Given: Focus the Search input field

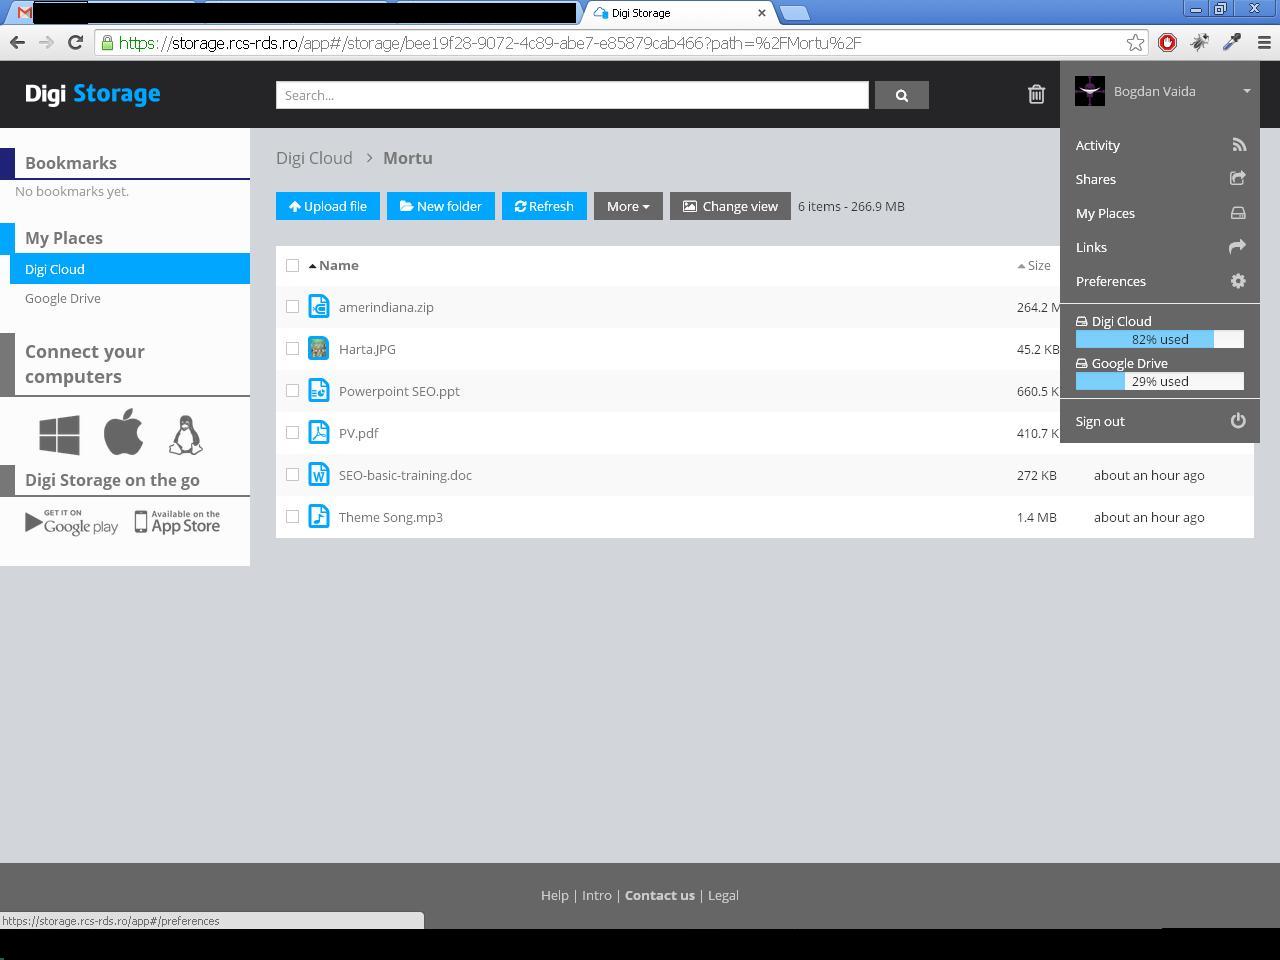Looking at the screenshot, I should [x=572, y=95].
